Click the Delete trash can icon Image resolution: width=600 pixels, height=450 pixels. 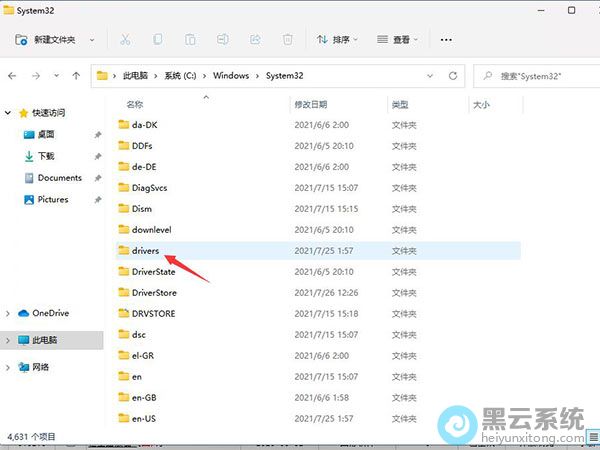pyautogui.click(x=287, y=39)
